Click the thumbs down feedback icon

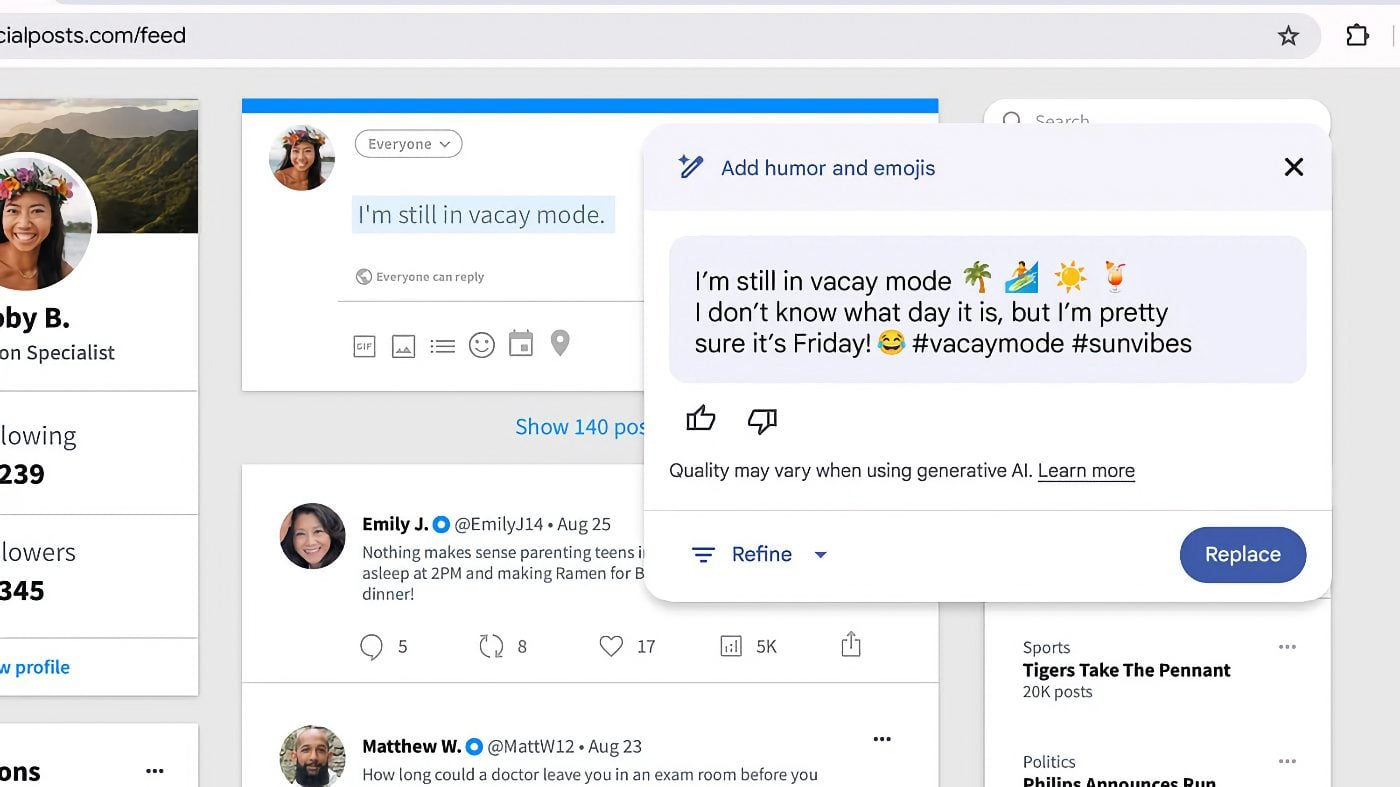[762, 421]
